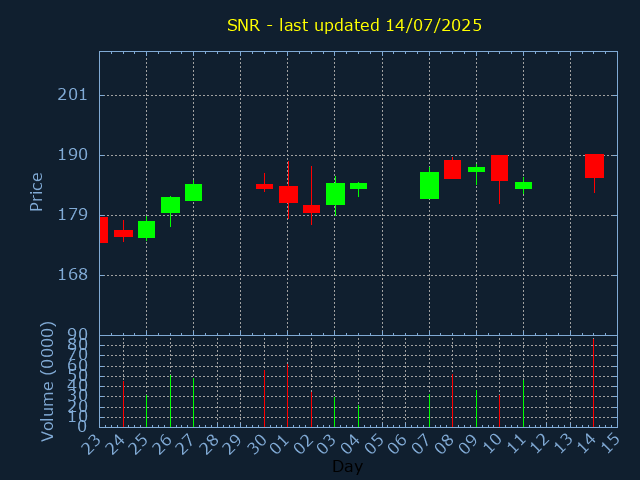The width and height of the screenshot is (640, 480).
Task: Select the red candlestick for day 24
Action: tap(123, 233)
